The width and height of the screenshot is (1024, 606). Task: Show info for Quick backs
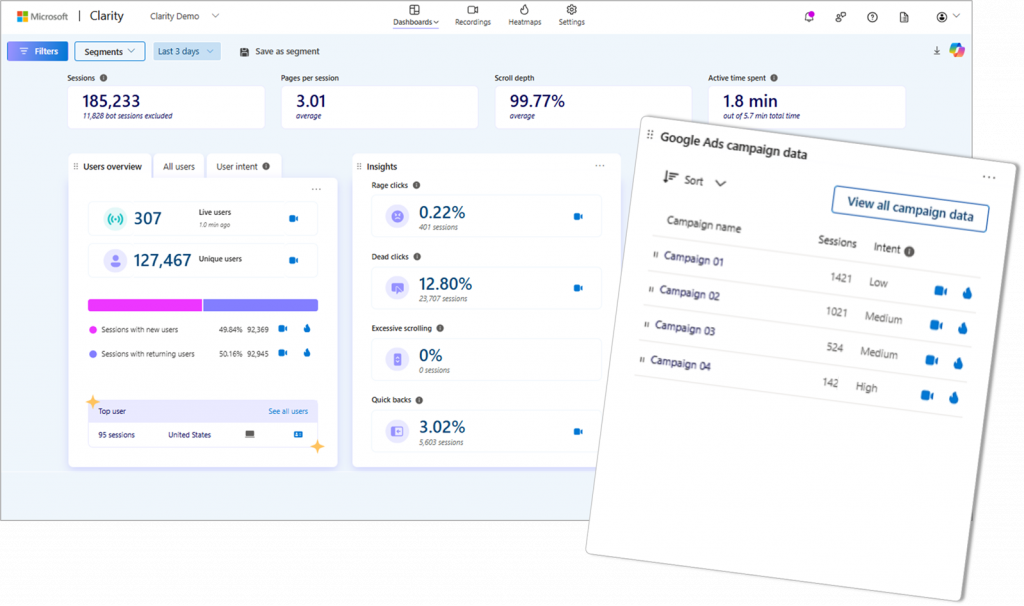[x=419, y=400]
